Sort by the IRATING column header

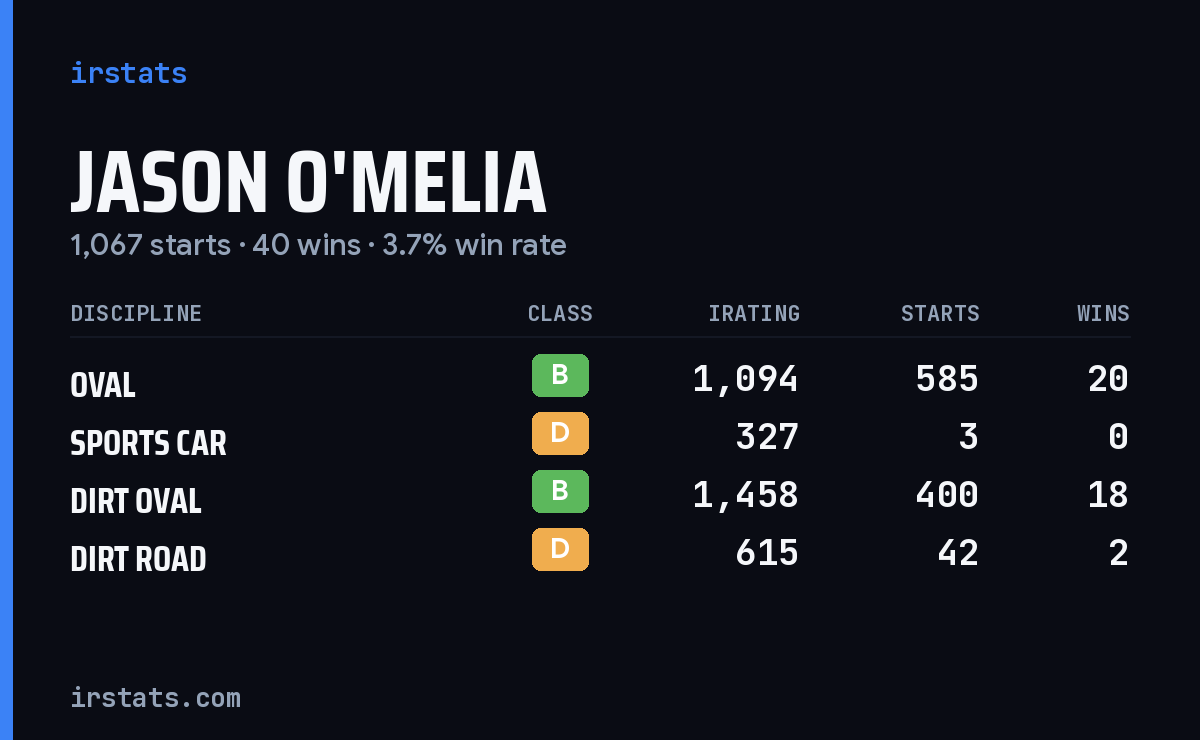click(x=754, y=314)
